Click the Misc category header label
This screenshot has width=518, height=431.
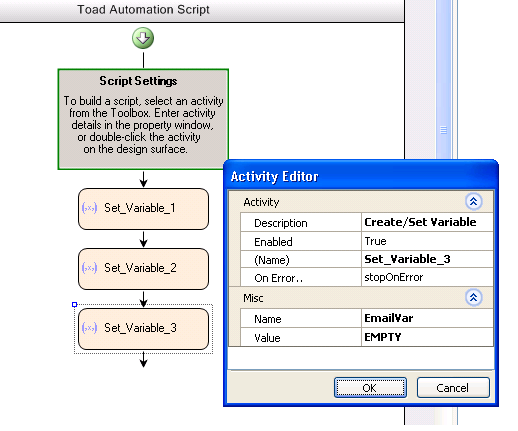click(x=253, y=298)
